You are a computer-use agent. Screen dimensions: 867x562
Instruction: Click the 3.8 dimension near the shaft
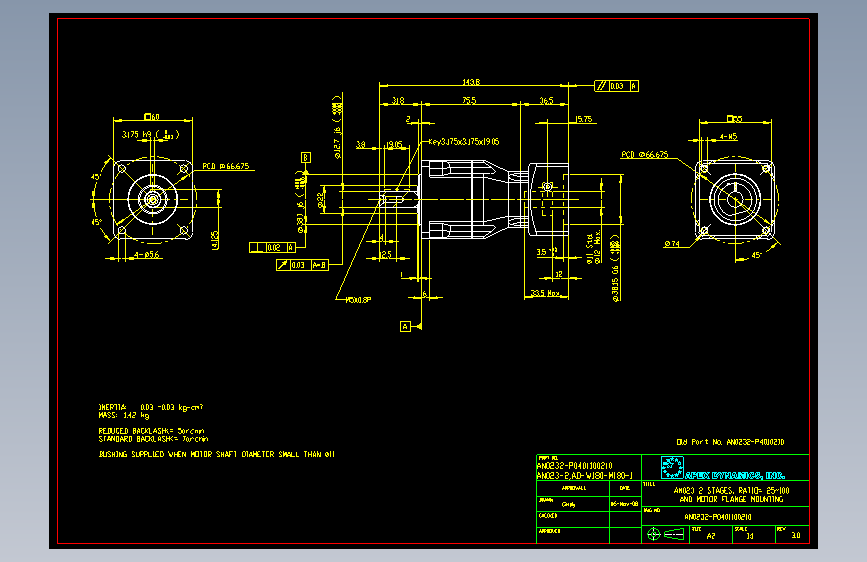tap(361, 144)
